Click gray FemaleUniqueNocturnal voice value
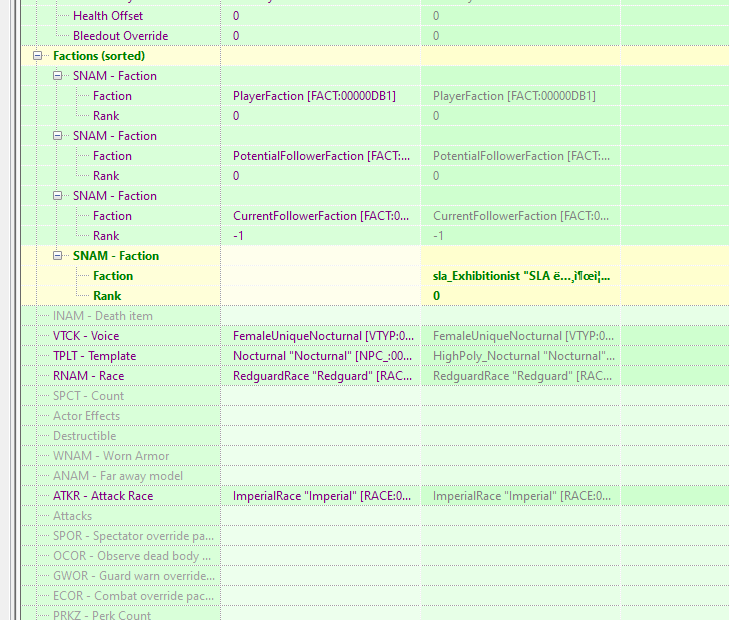The width and height of the screenshot is (729, 620). (x=523, y=336)
